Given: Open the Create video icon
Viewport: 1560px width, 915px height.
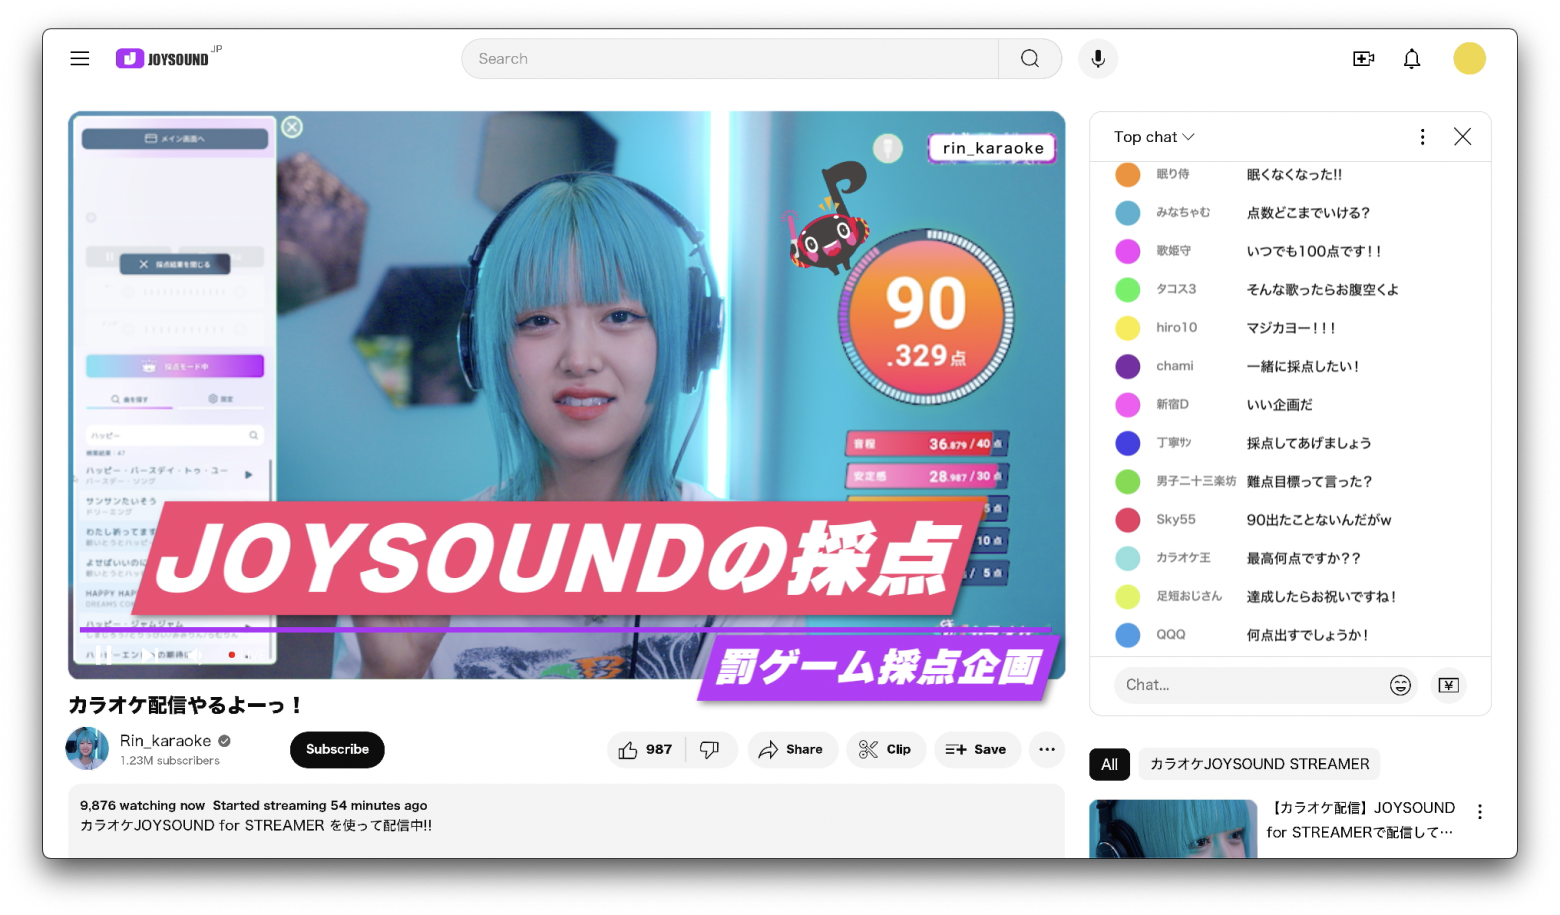Looking at the screenshot, I should coord(1363,59).
